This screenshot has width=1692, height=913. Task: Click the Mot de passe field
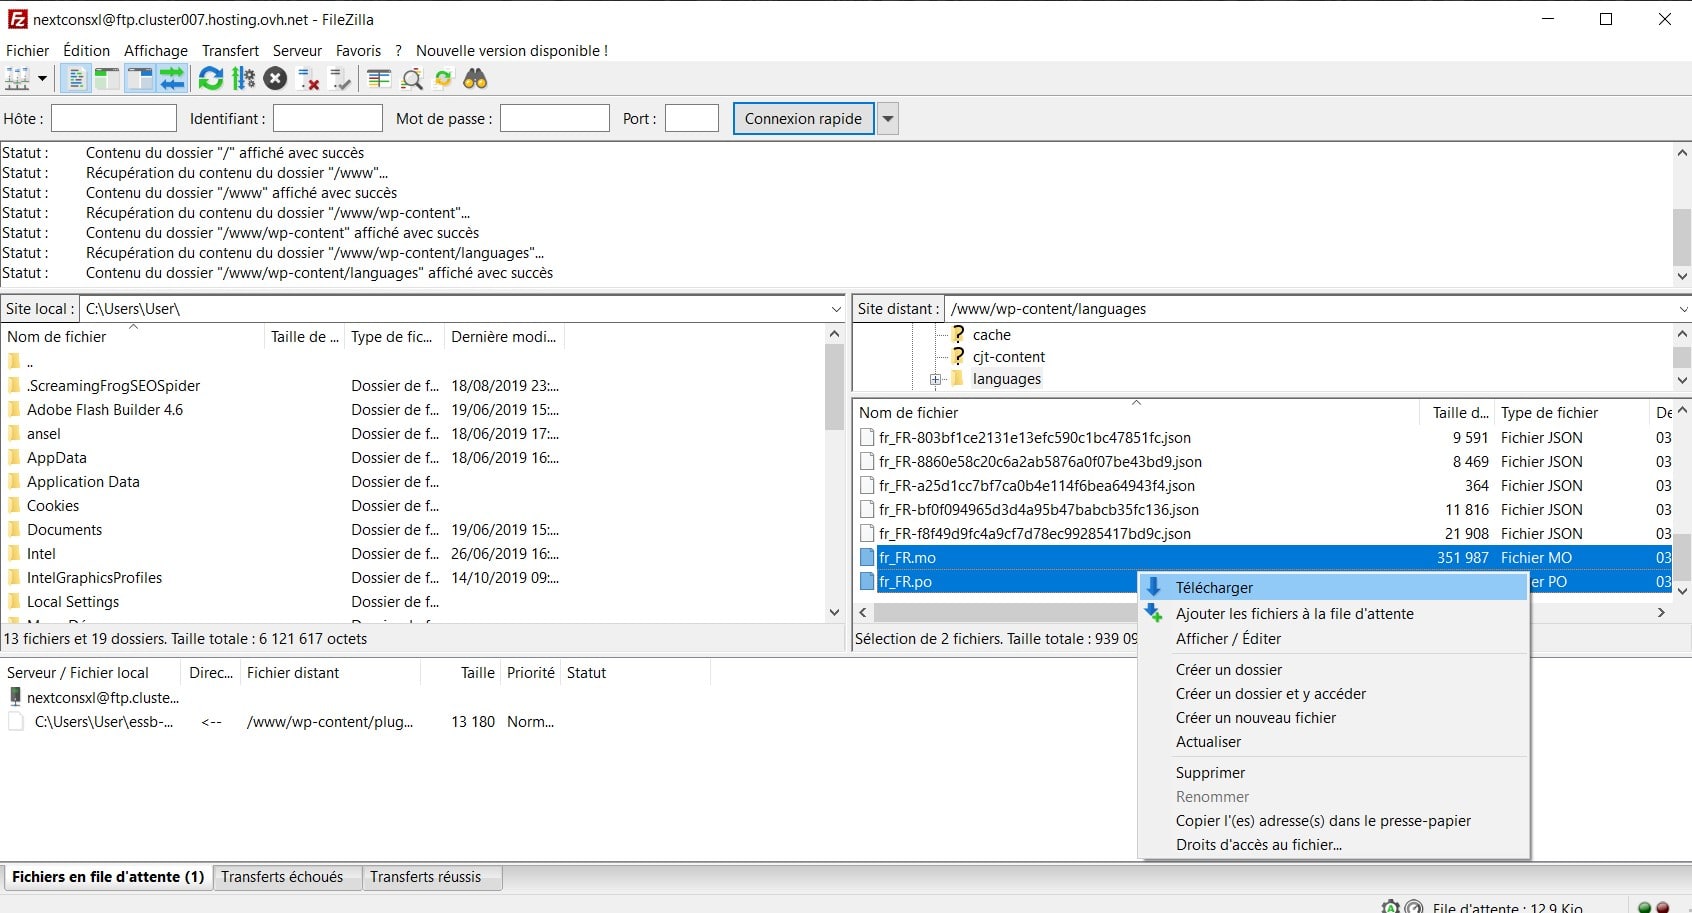pos(555,118)
